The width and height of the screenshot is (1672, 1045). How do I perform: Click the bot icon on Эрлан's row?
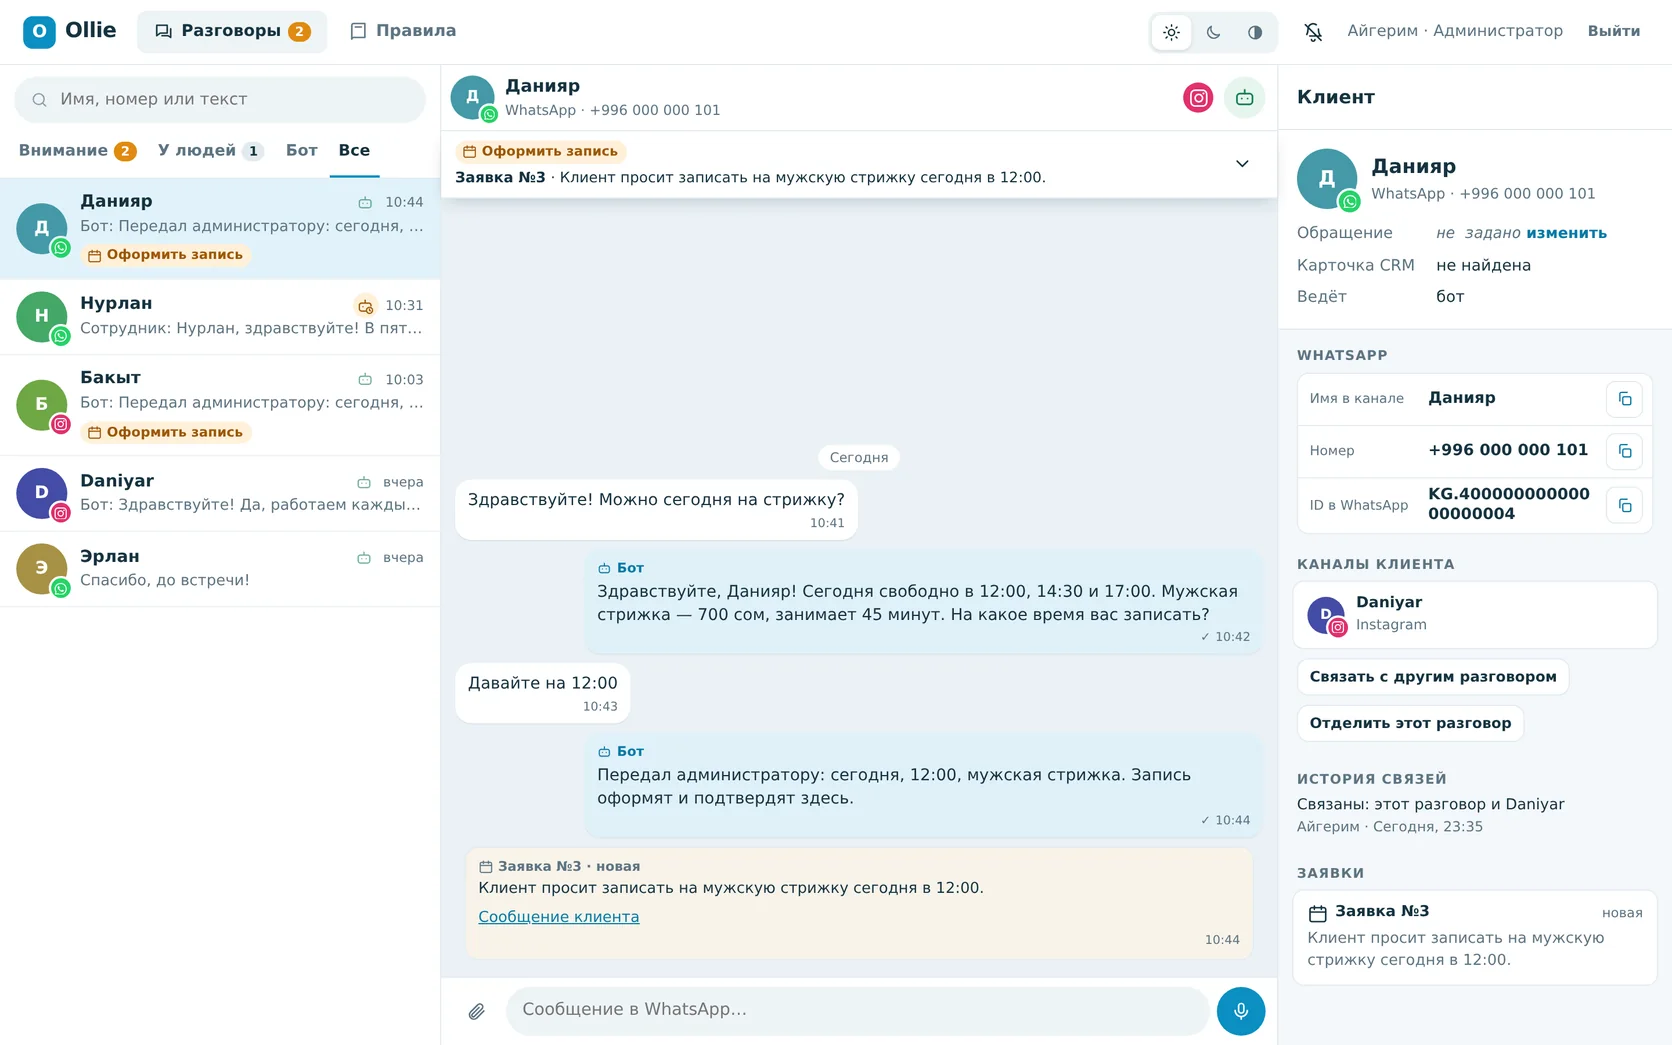(364, 558)
